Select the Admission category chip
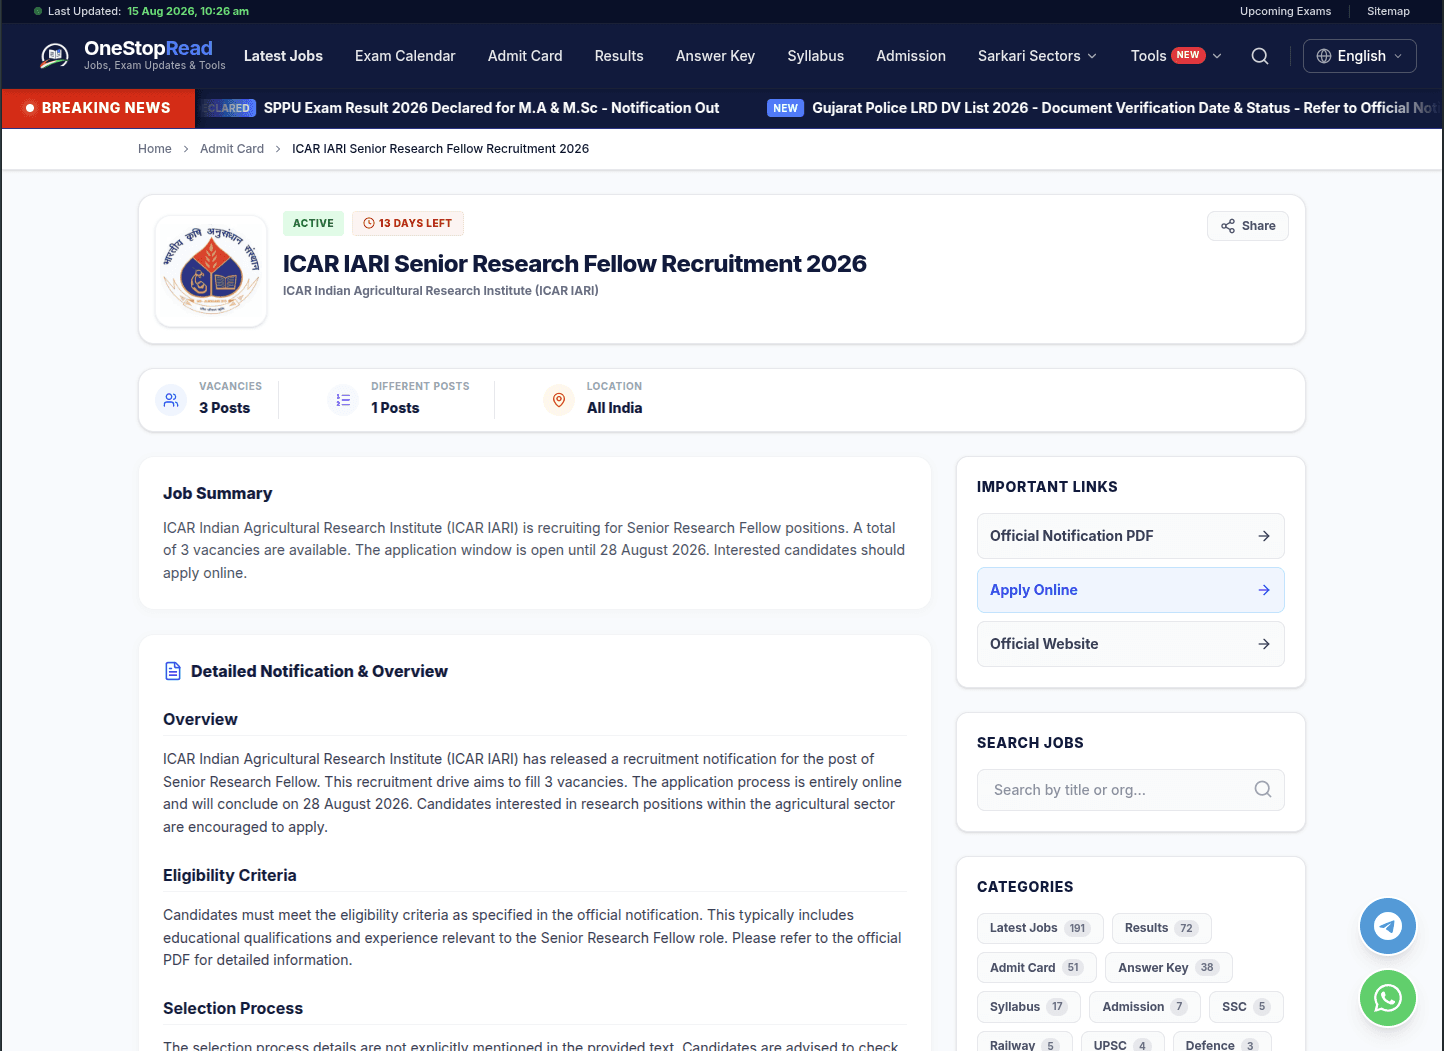 pos(1145,1007)
